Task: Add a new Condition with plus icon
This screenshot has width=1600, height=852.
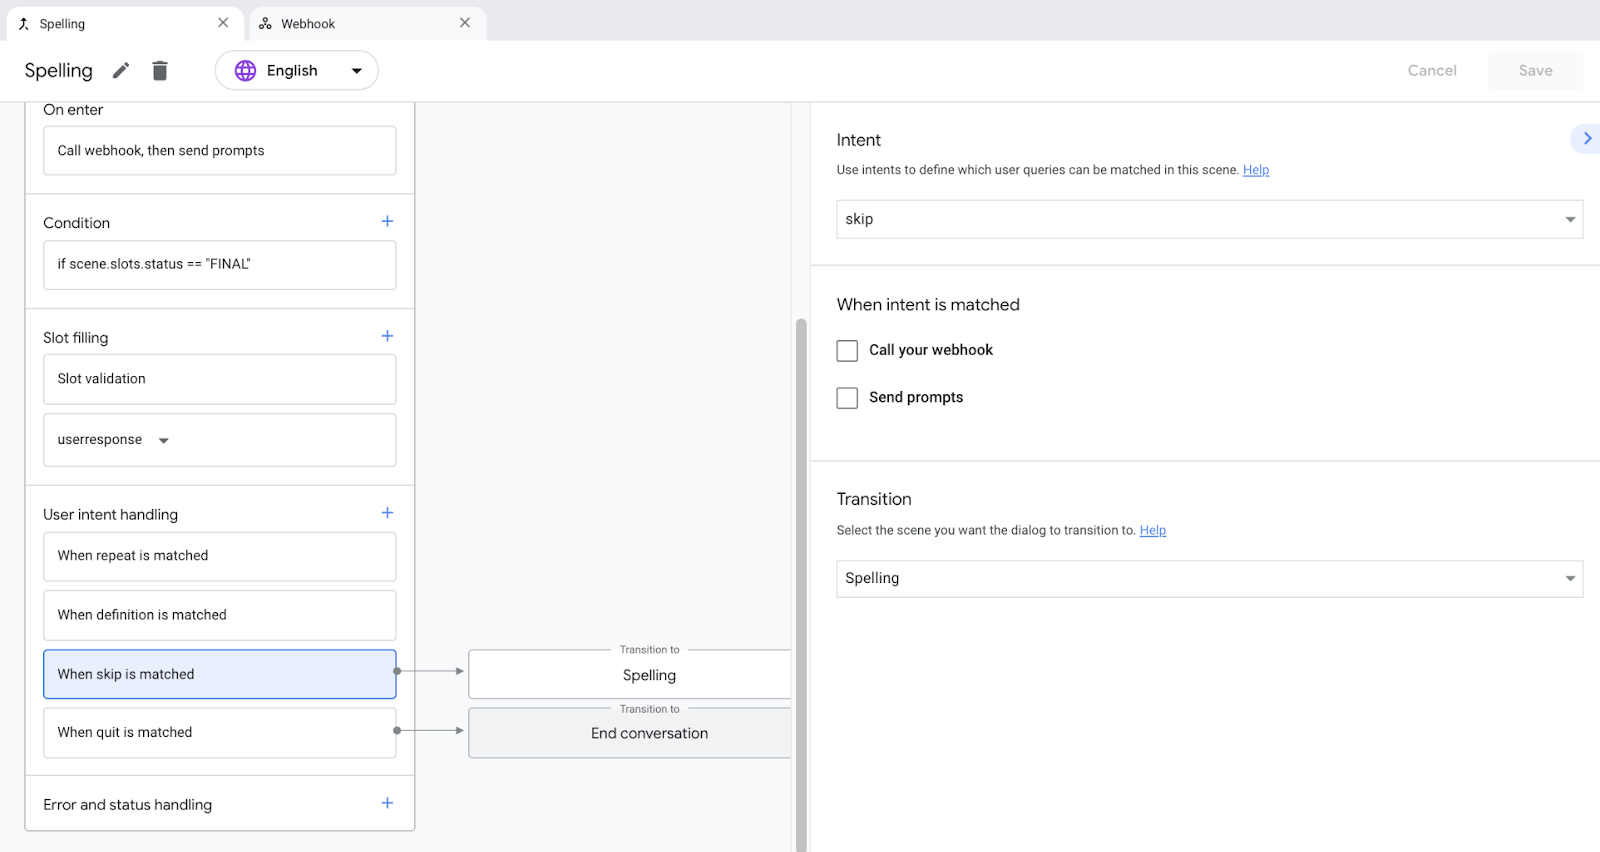Action: [x=387, y=221]
